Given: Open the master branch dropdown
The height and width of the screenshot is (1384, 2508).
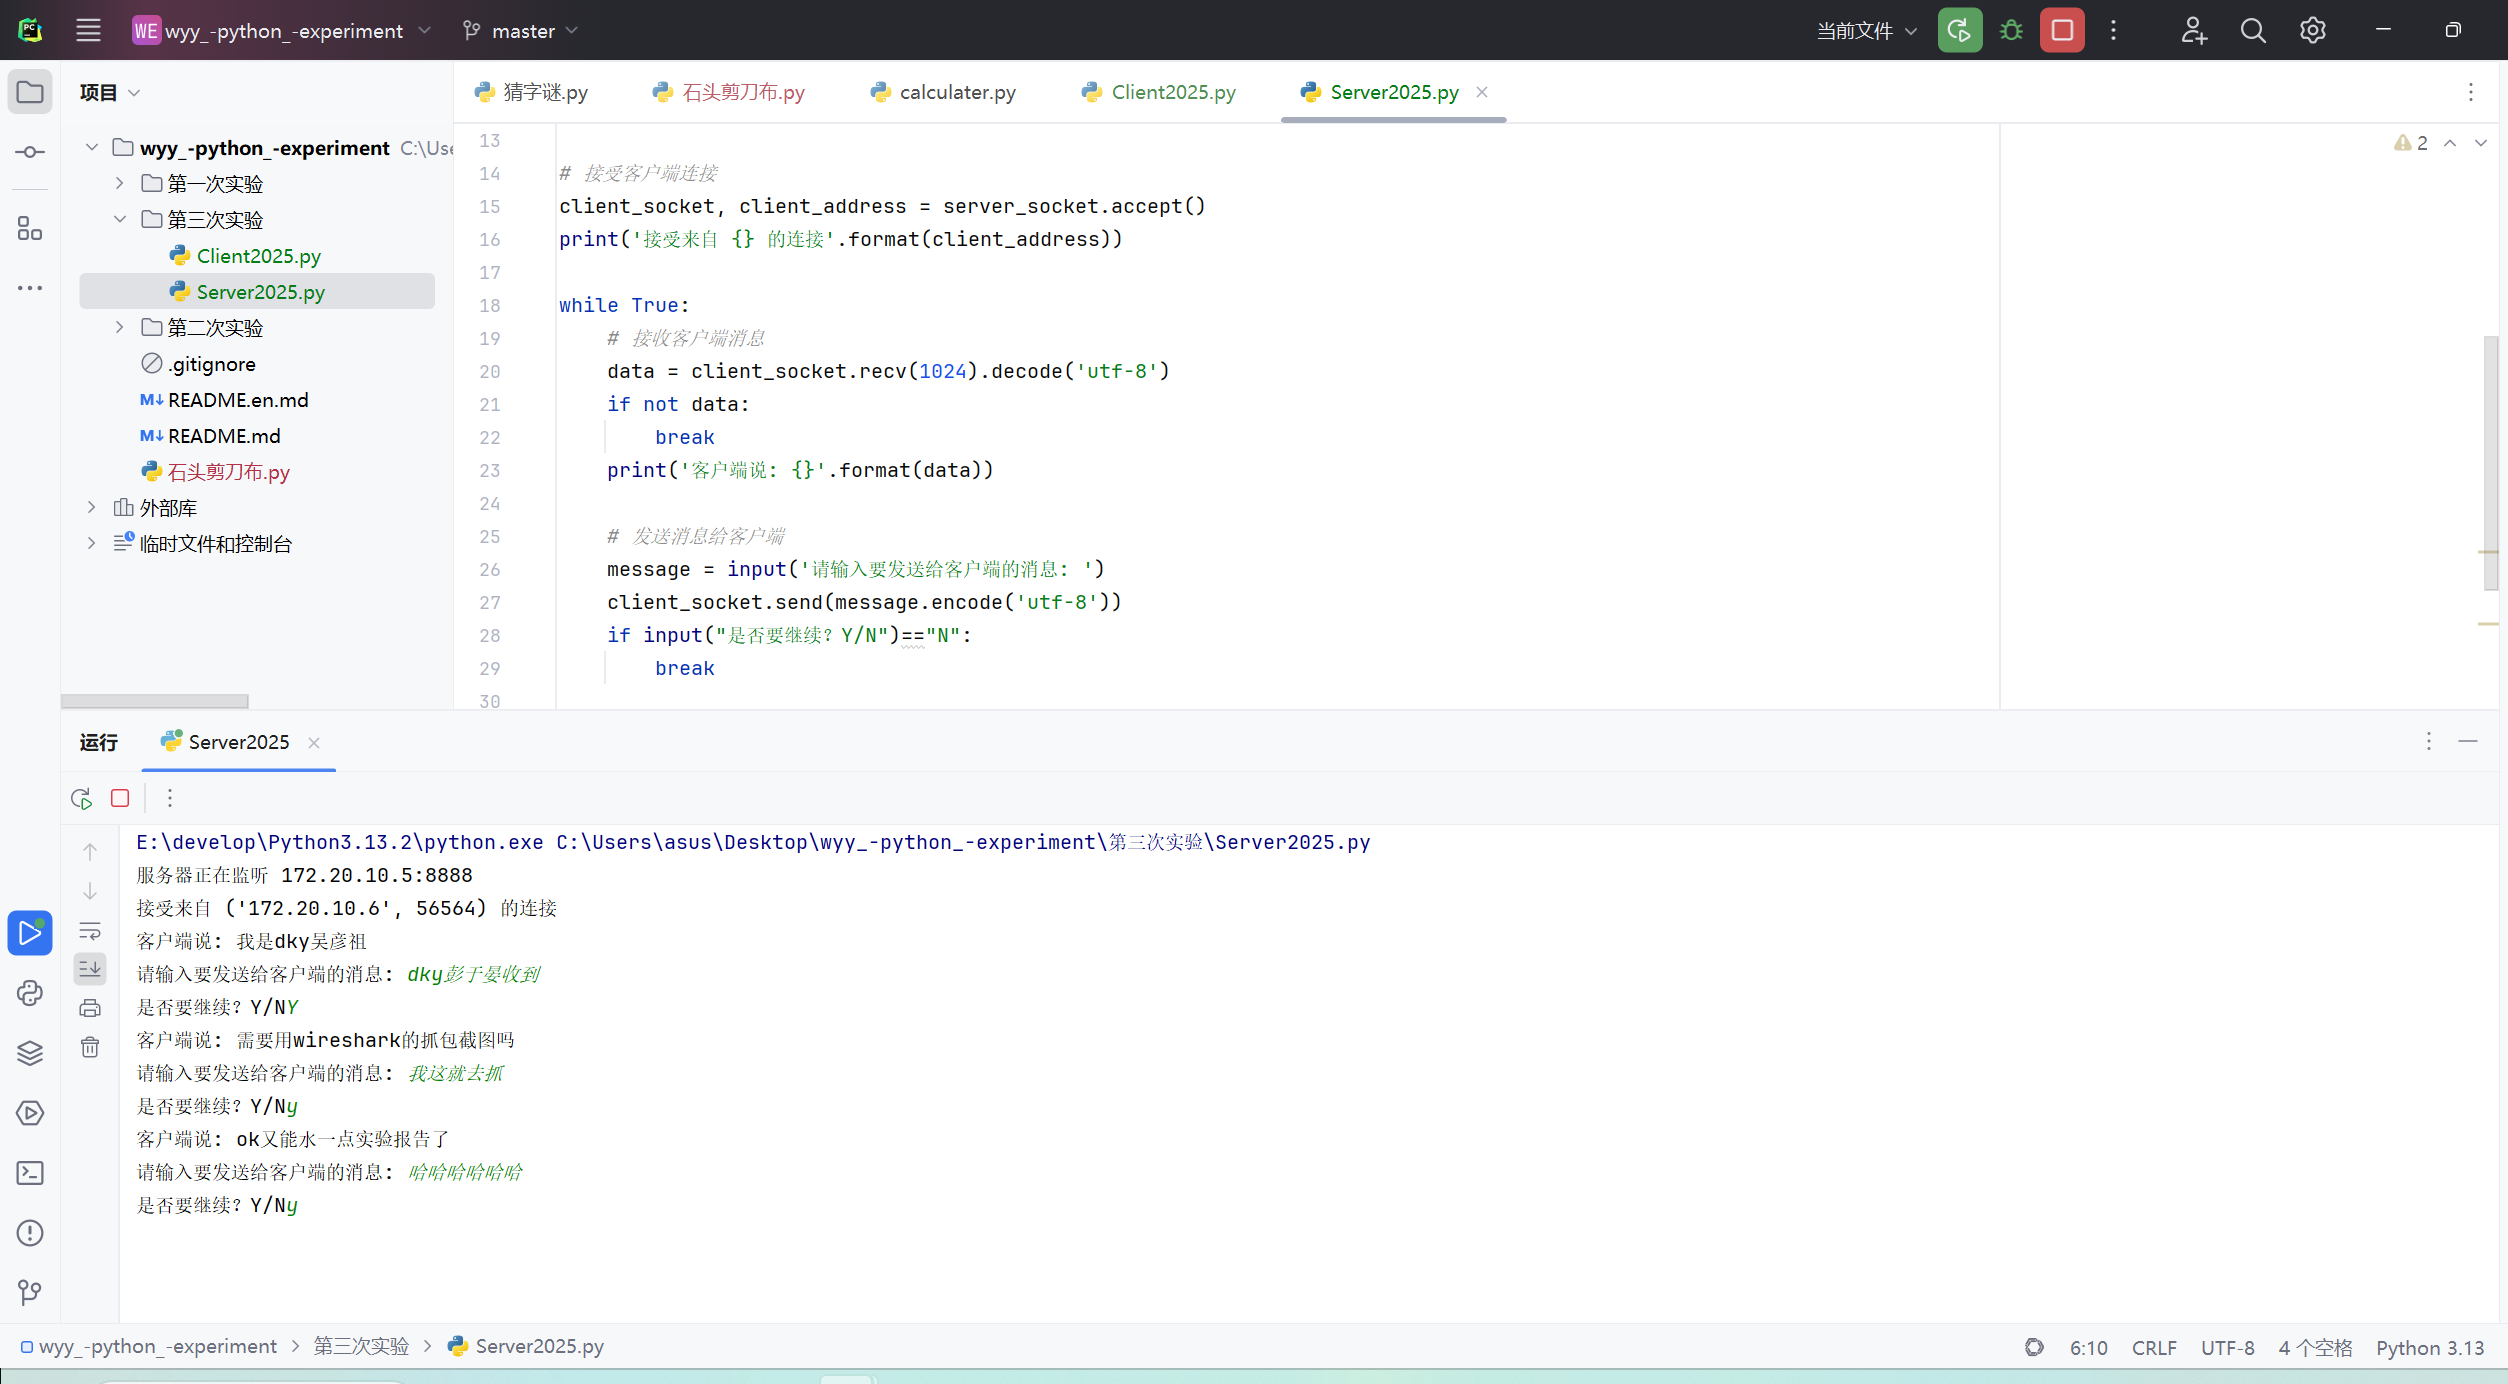Looking at the screenshot, I should tap(522, 31).
